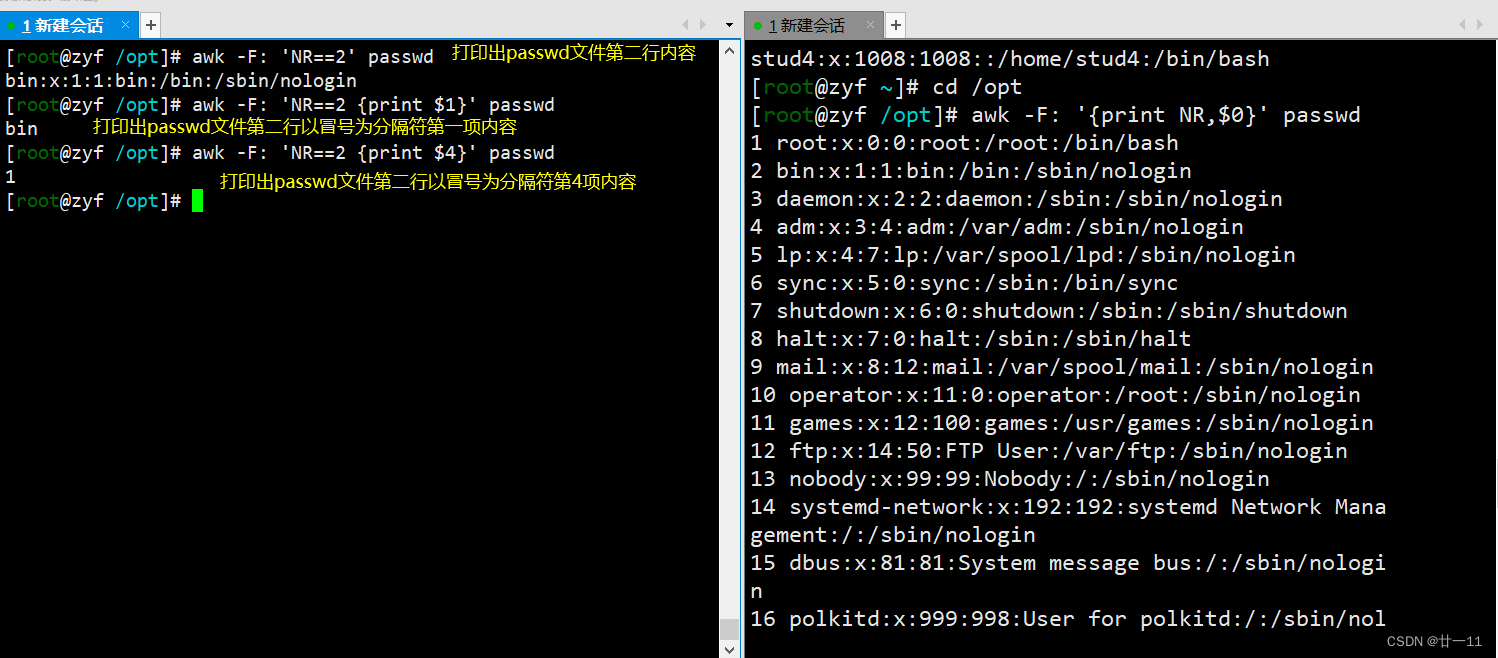The image size is (1498, 658).
Task: Click the output bin:x:1:1:bin:/bin:/sbin/nologin in left terminal
Action: click(181, 81)
